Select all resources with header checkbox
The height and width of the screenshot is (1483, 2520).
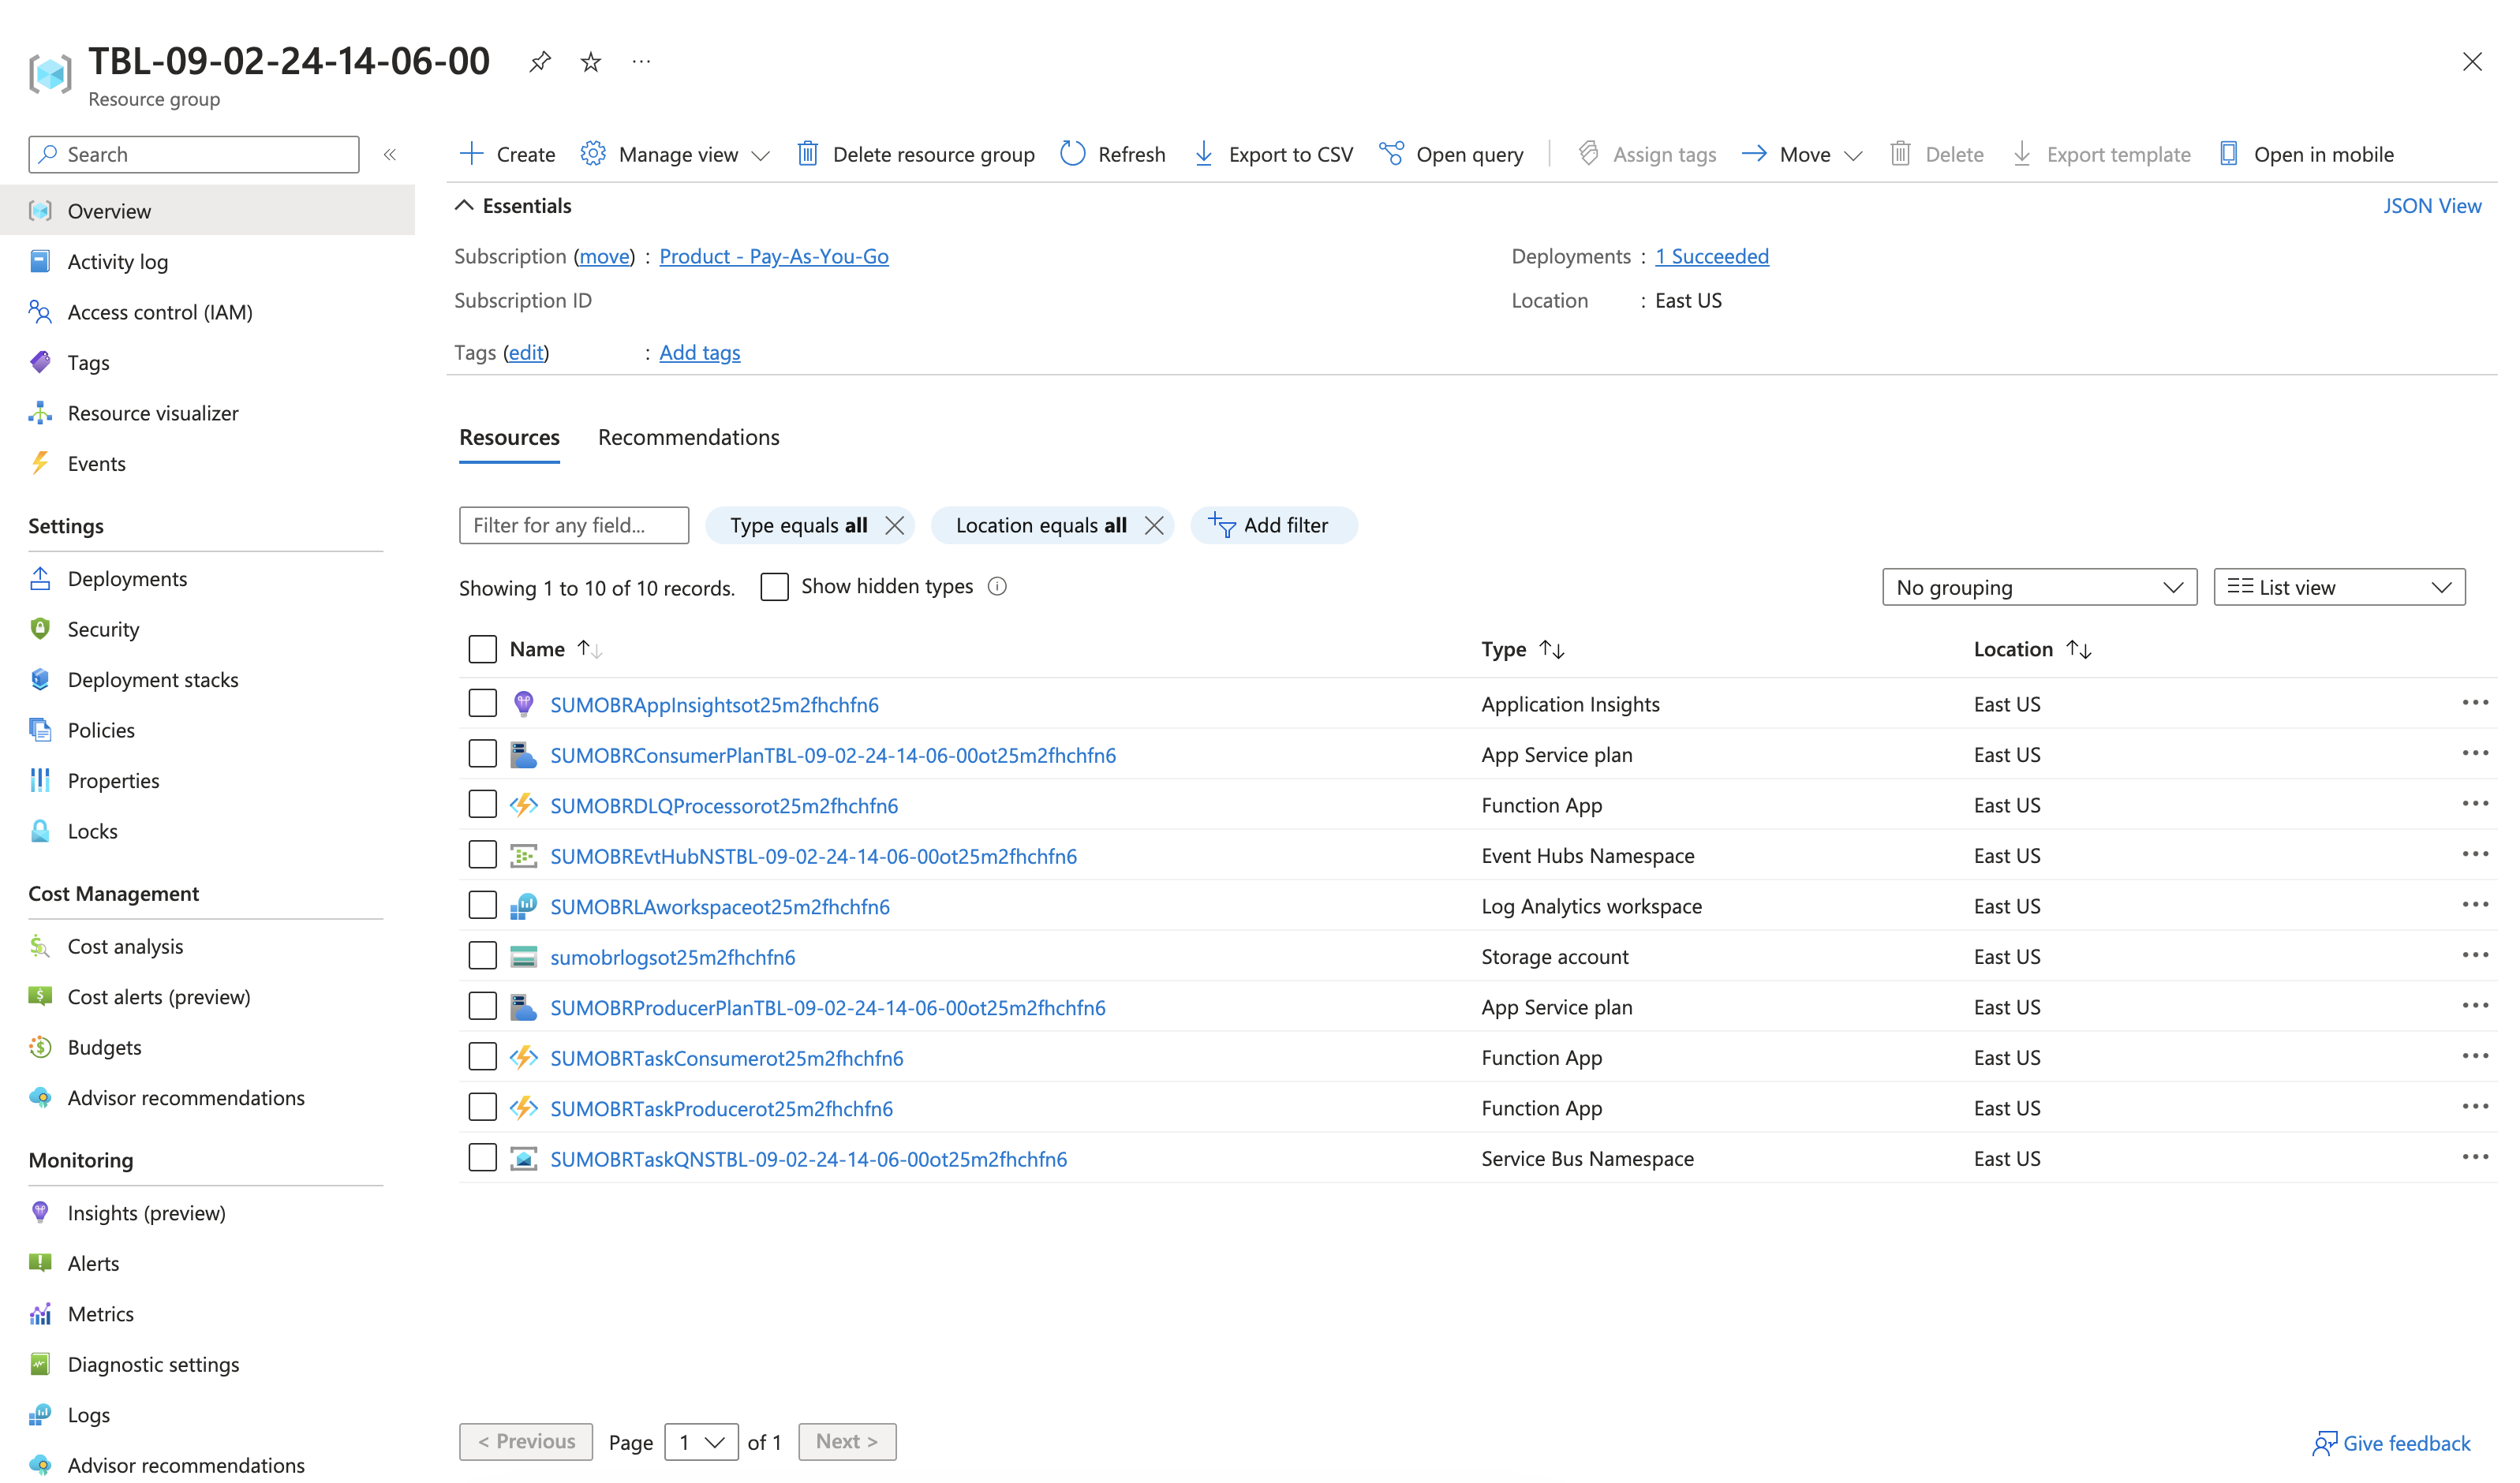pyautogui.click(x=482, y=648)
